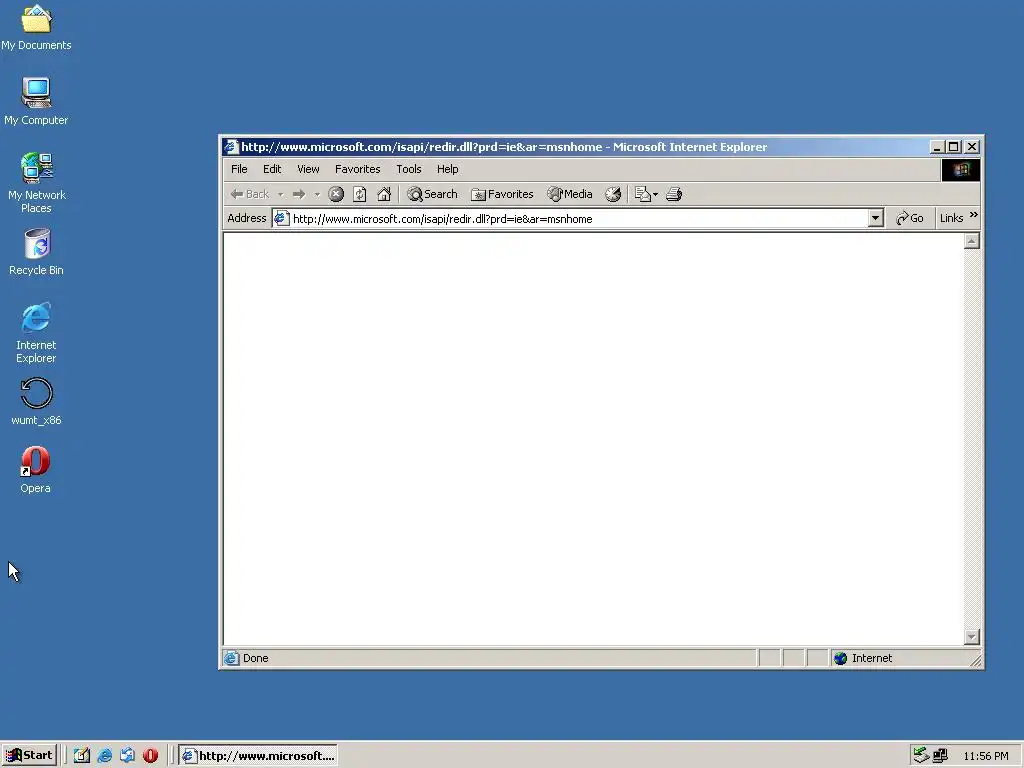Open the Favorites pane from the toolbar
Viewport: 1024px width, 768px height.
click(502, 194)
